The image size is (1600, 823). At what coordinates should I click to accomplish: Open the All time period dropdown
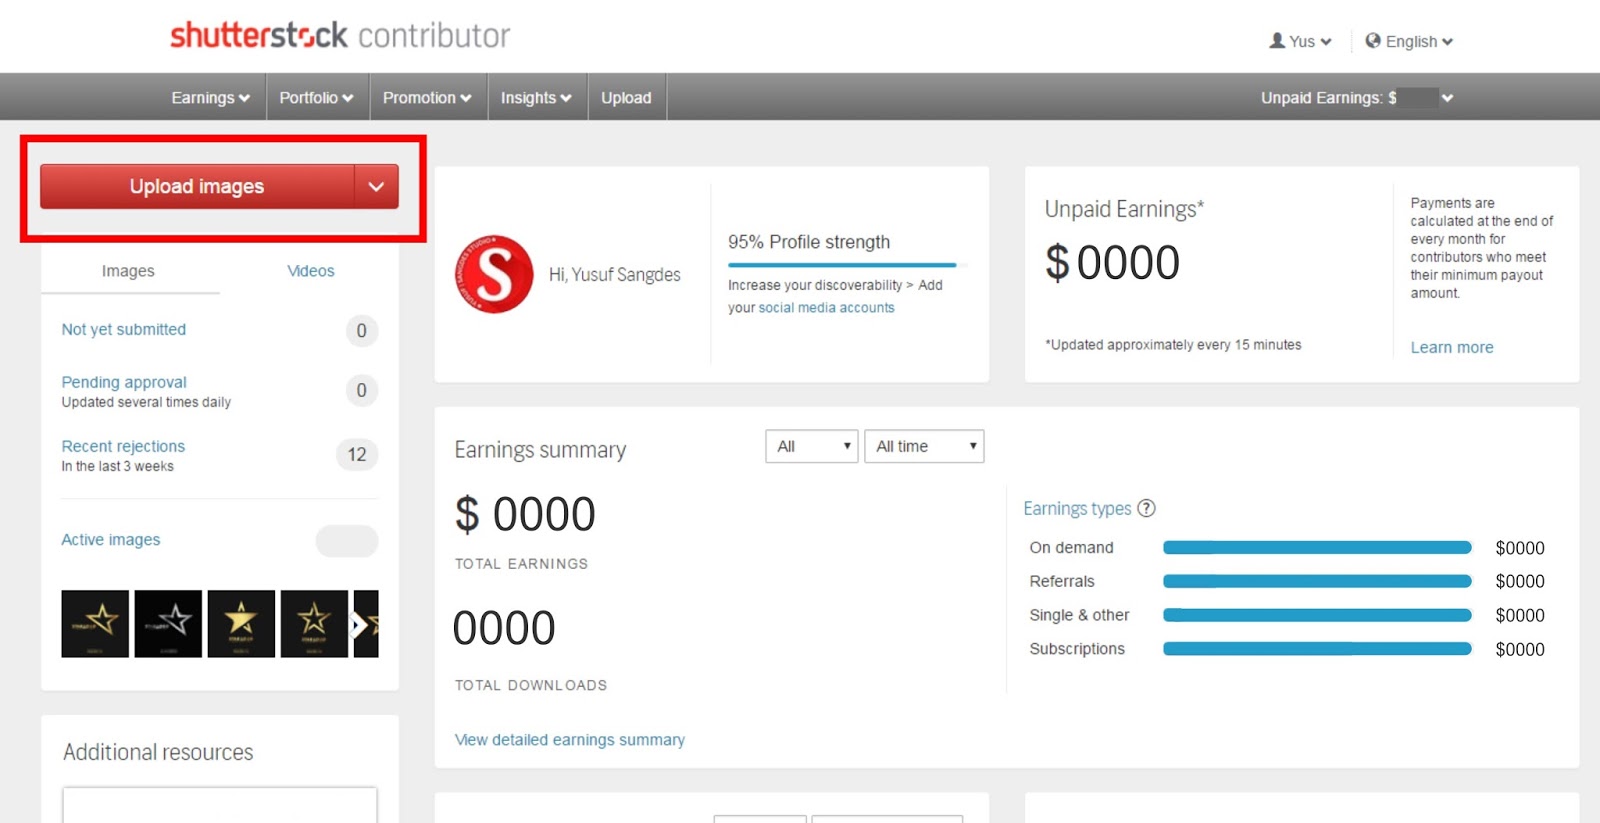click(924, 446)
